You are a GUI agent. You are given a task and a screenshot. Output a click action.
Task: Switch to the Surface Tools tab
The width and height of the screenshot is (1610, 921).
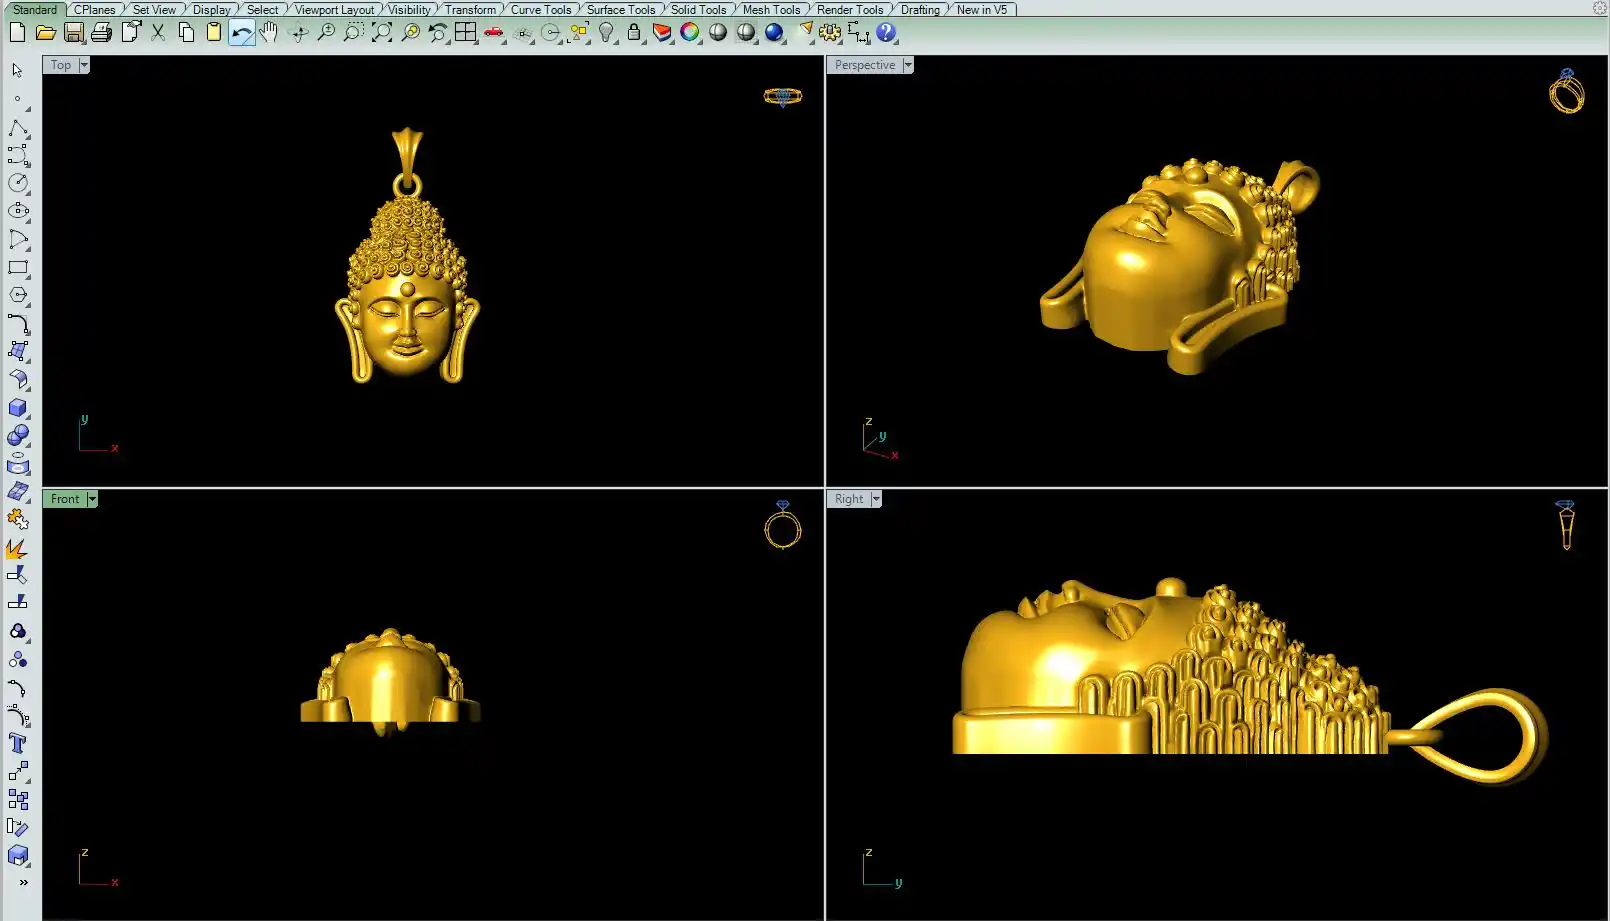(x=620, y=10)
